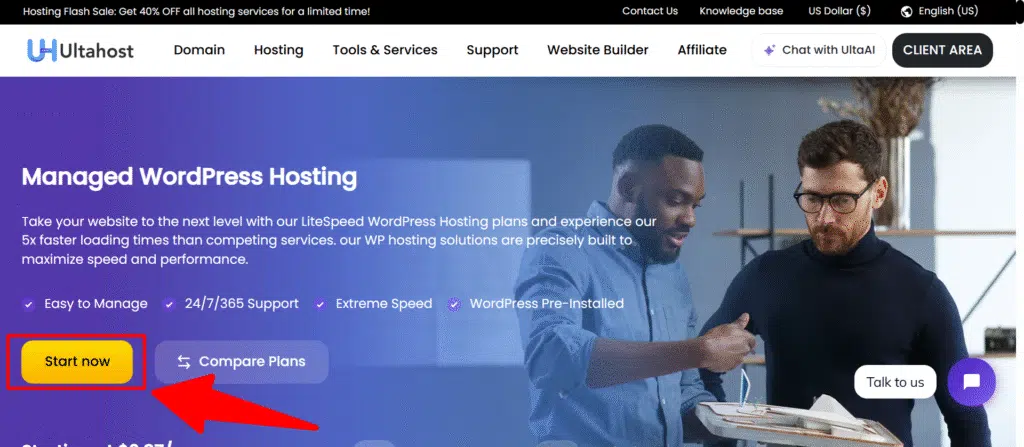Open the US Dollar currency selector
The width and height of the screenshot is (1024, 447).
(839, 11)
